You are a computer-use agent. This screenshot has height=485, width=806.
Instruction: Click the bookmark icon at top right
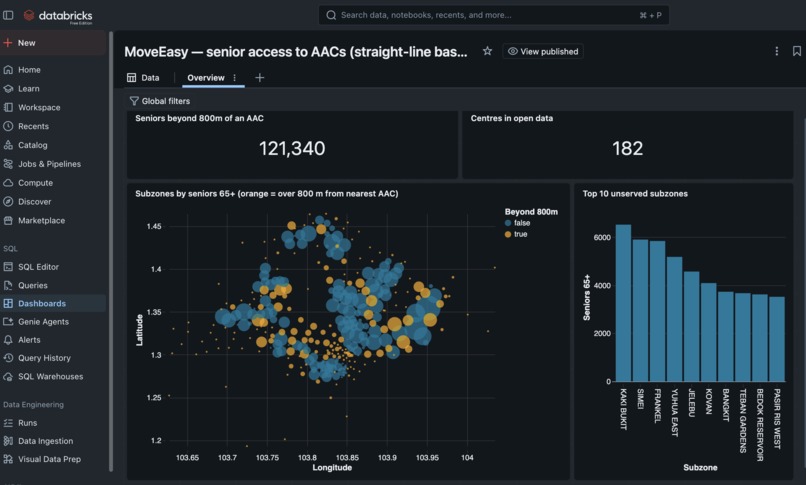pyautogui.click(x=797, y=51)
